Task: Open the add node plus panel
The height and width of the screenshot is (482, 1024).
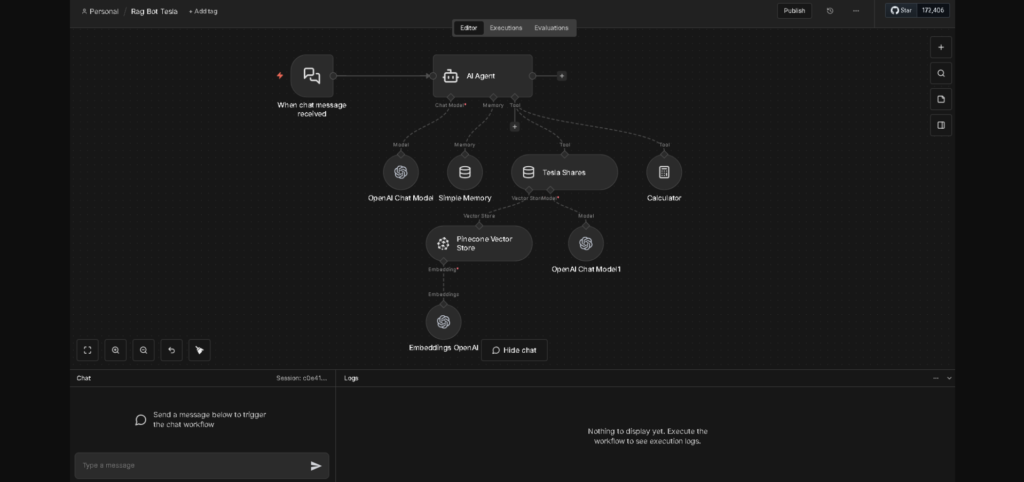Action: pos(940,47)
